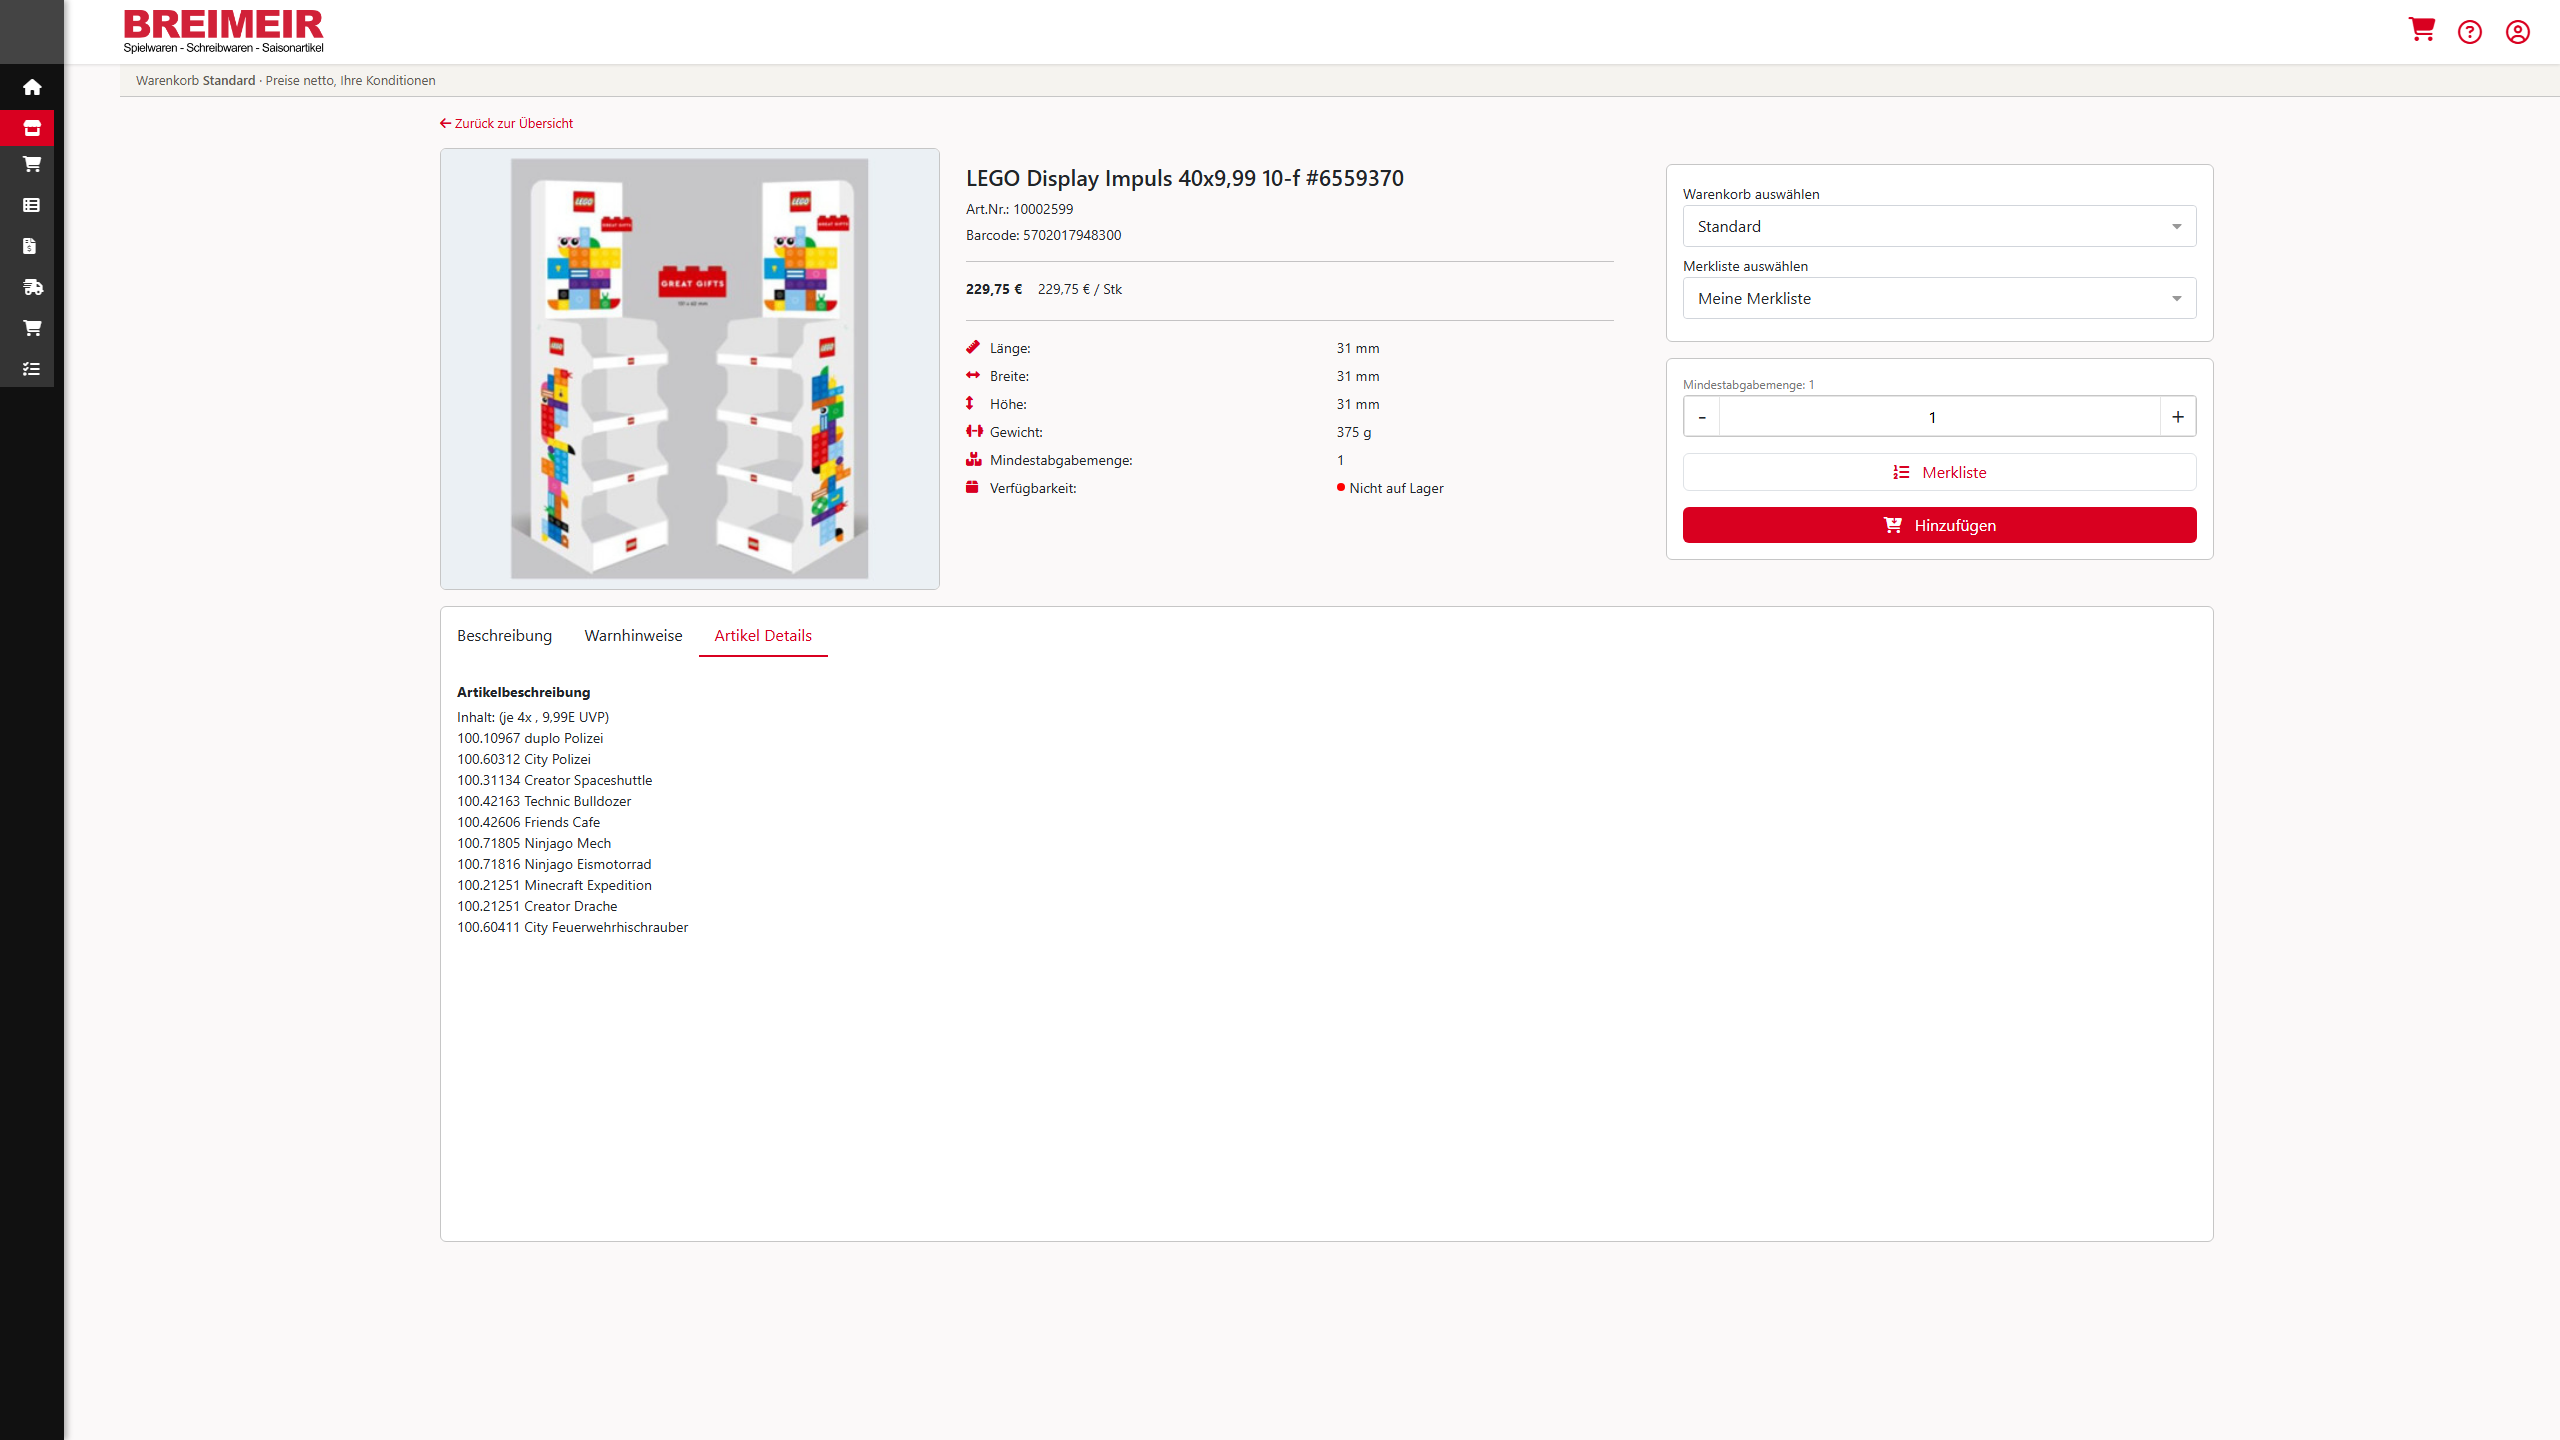The image size is (2560, 1440).
Task: Switch to the Warnhinweise tab
Action: click(633, 636)
